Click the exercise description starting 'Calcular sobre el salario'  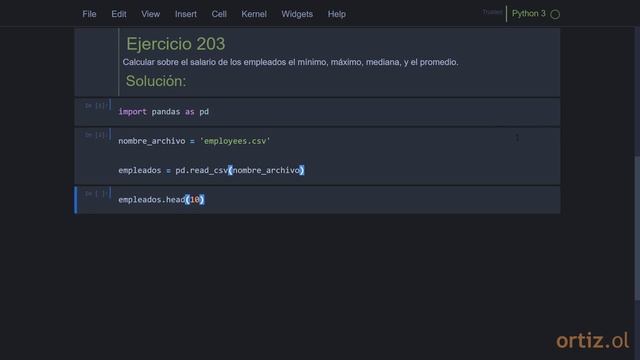(290, 62)
